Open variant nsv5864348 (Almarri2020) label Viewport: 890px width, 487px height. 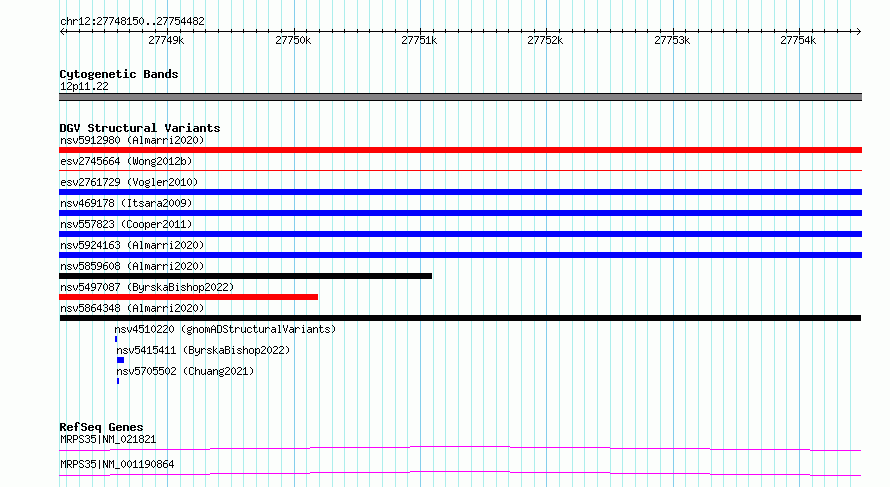coord(132,308)
